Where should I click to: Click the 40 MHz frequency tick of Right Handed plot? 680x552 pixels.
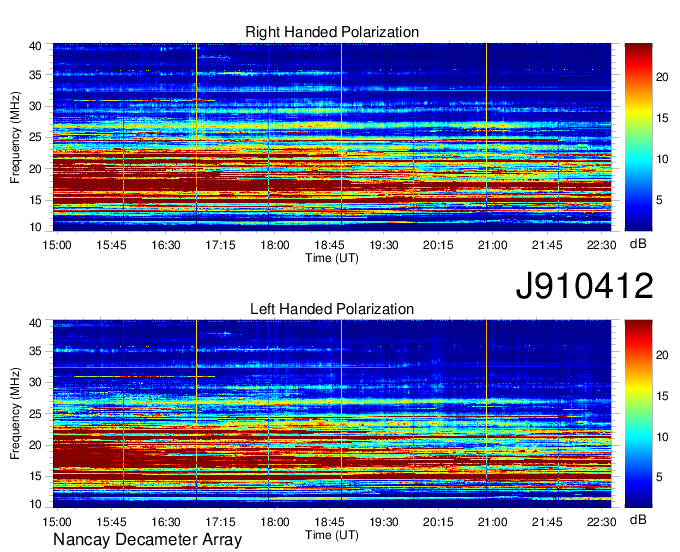click(x=35, y=46)
